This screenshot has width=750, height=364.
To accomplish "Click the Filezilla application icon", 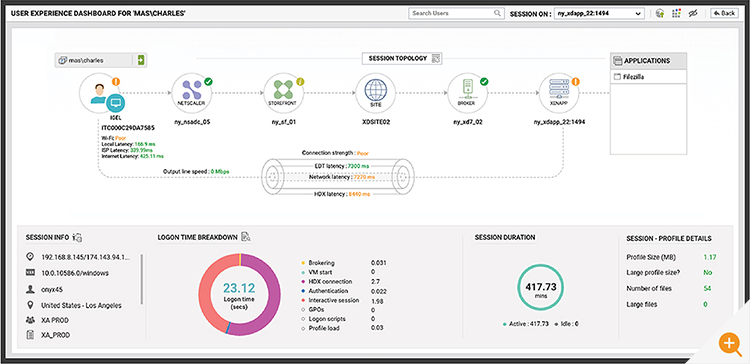I will point(617,77).
